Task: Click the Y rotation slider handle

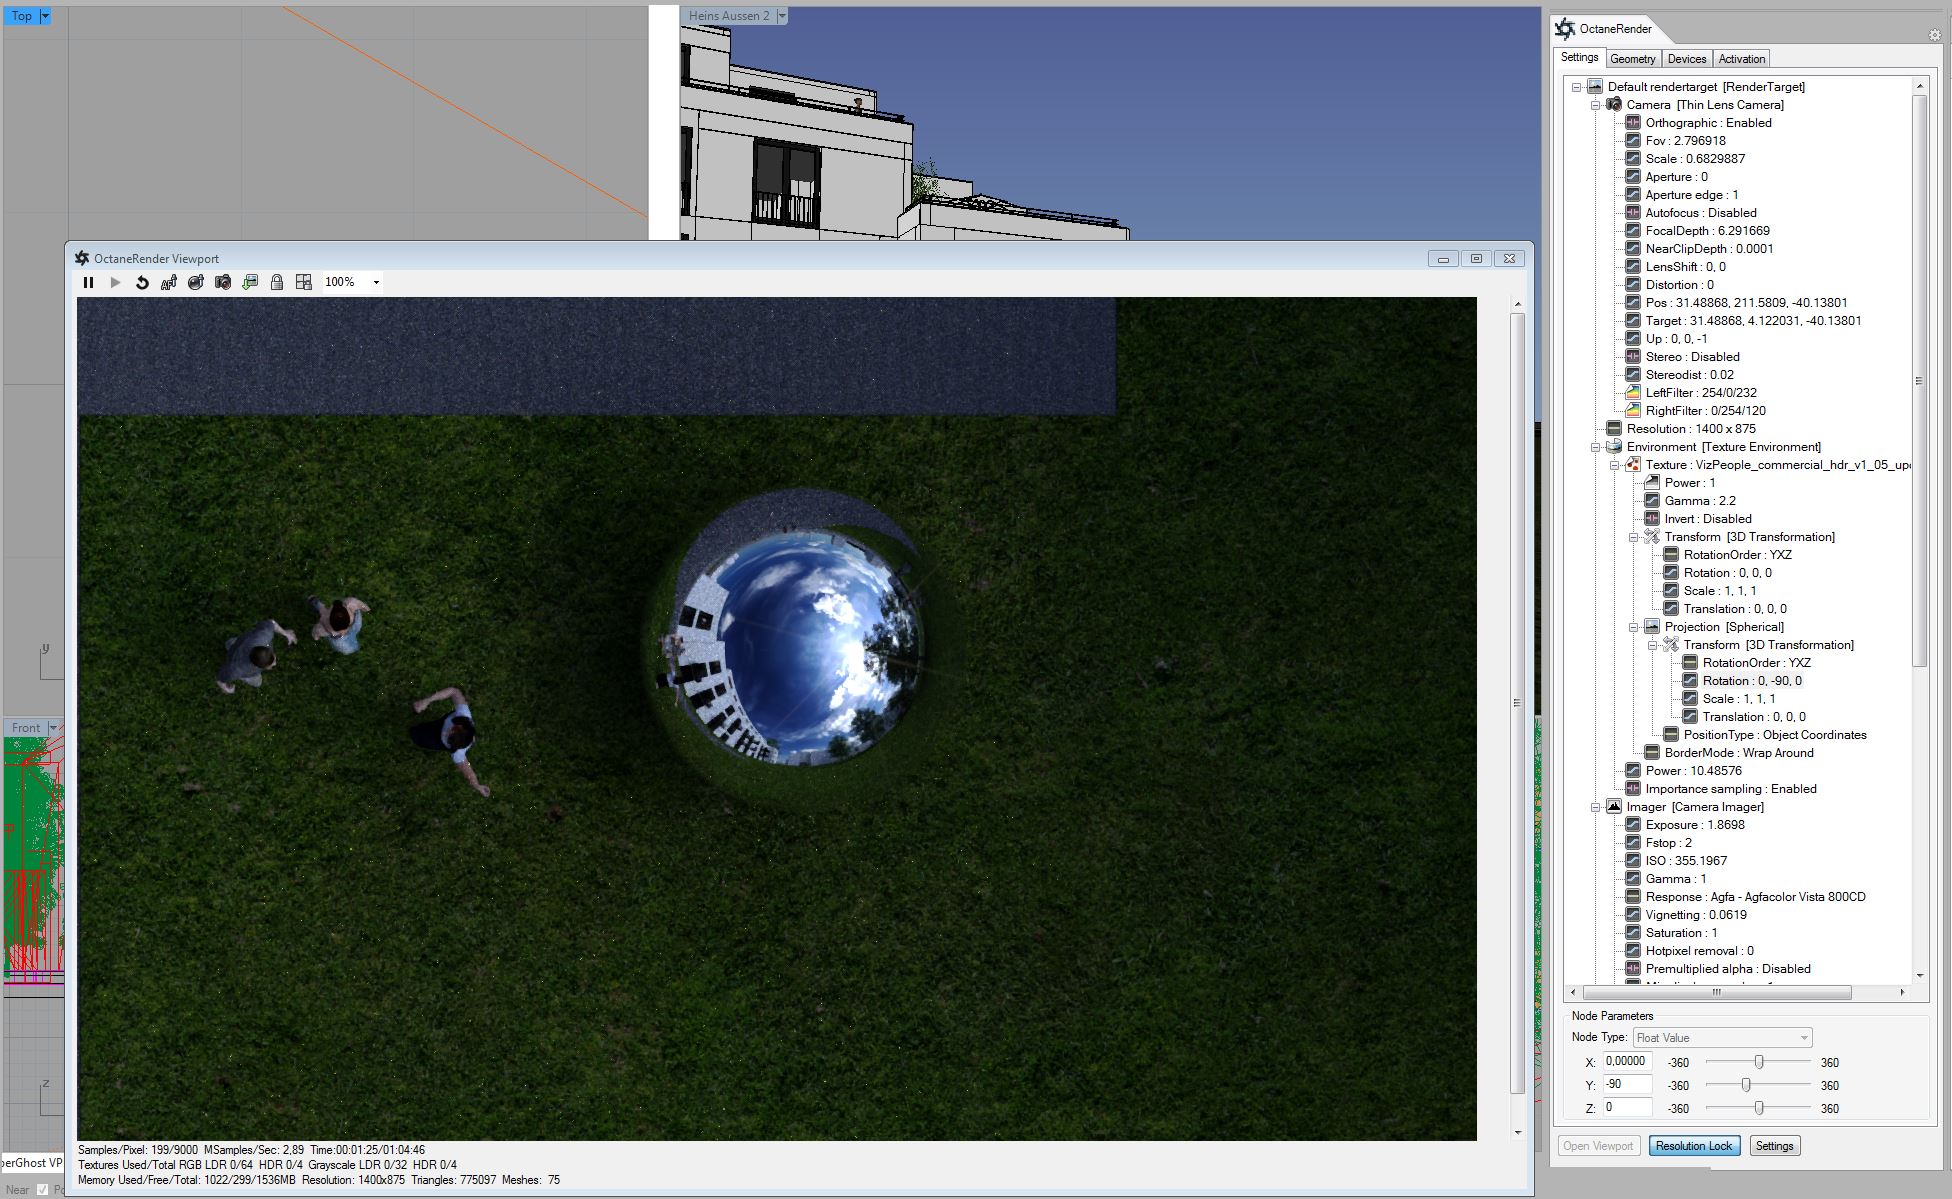Action: (1746, 1085)
